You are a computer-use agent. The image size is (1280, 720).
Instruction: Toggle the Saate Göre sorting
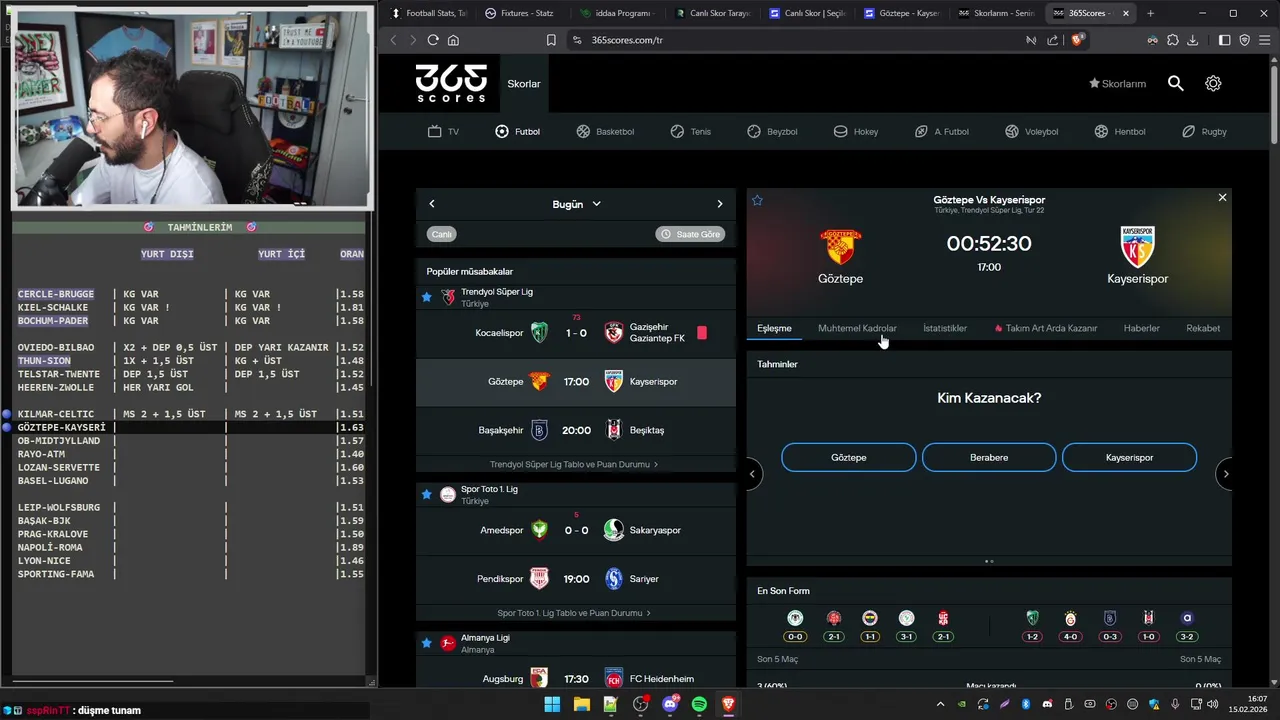tap(690, 234)
